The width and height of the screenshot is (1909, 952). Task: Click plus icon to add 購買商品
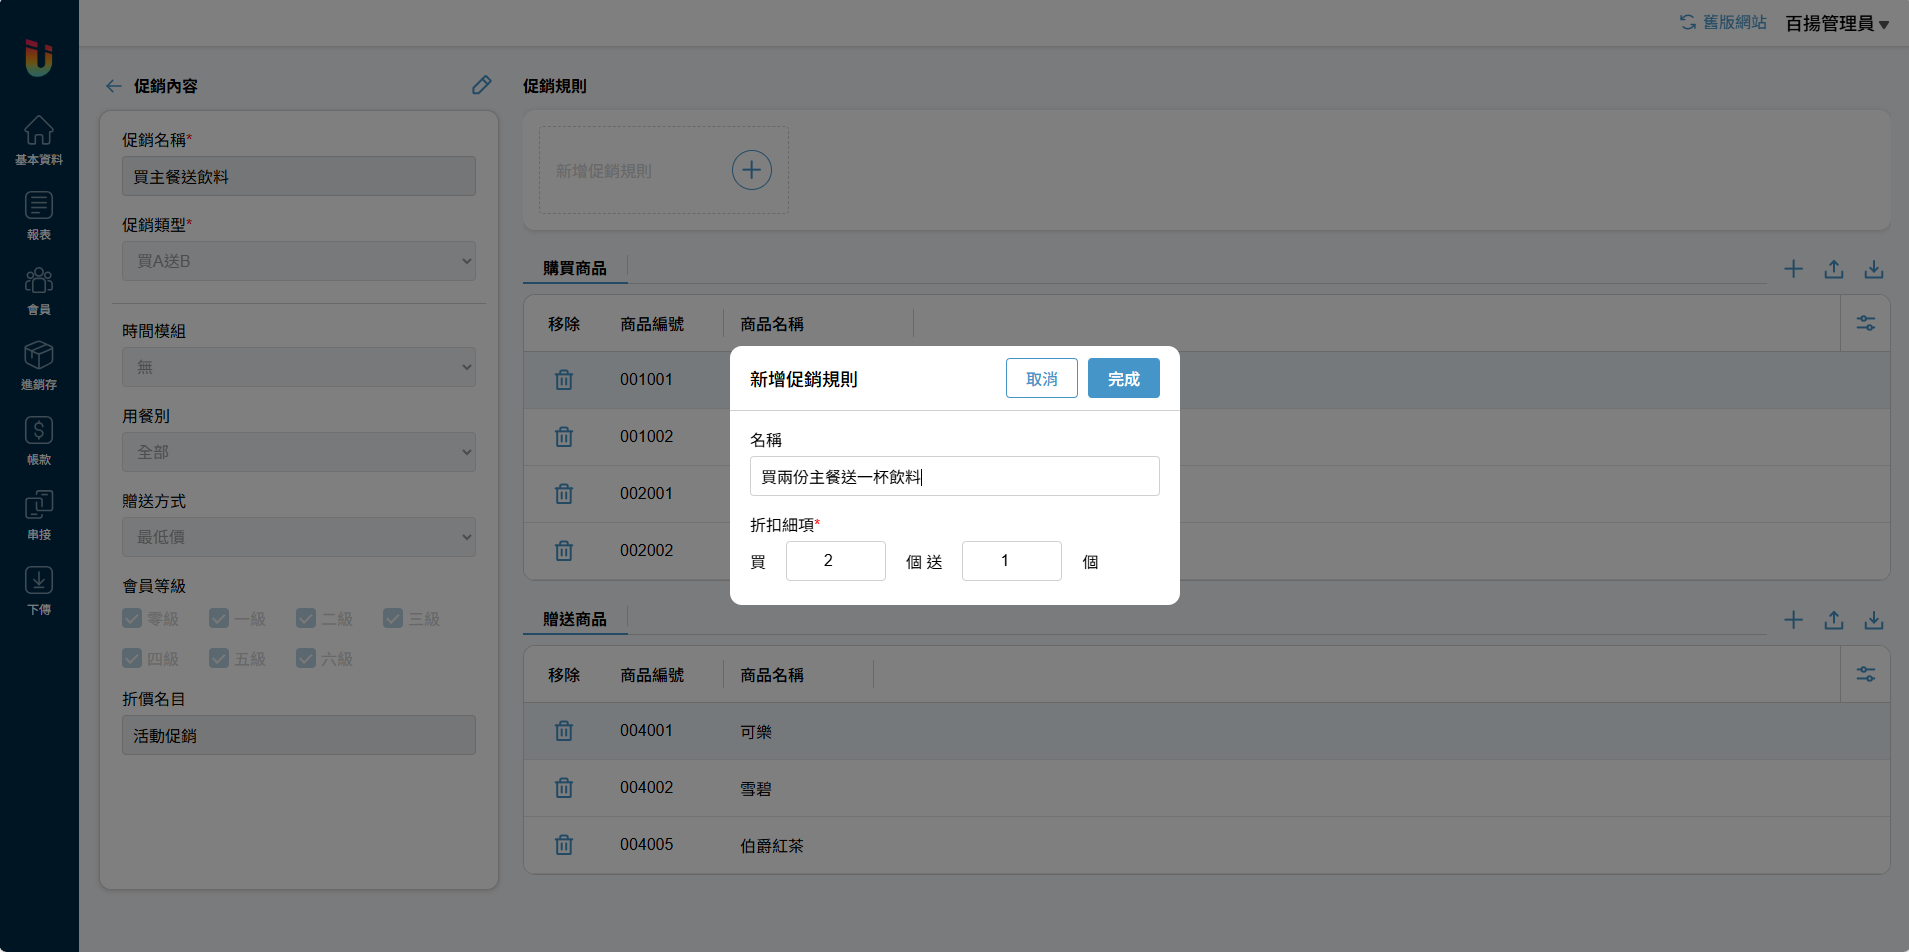coord(1793,269)
